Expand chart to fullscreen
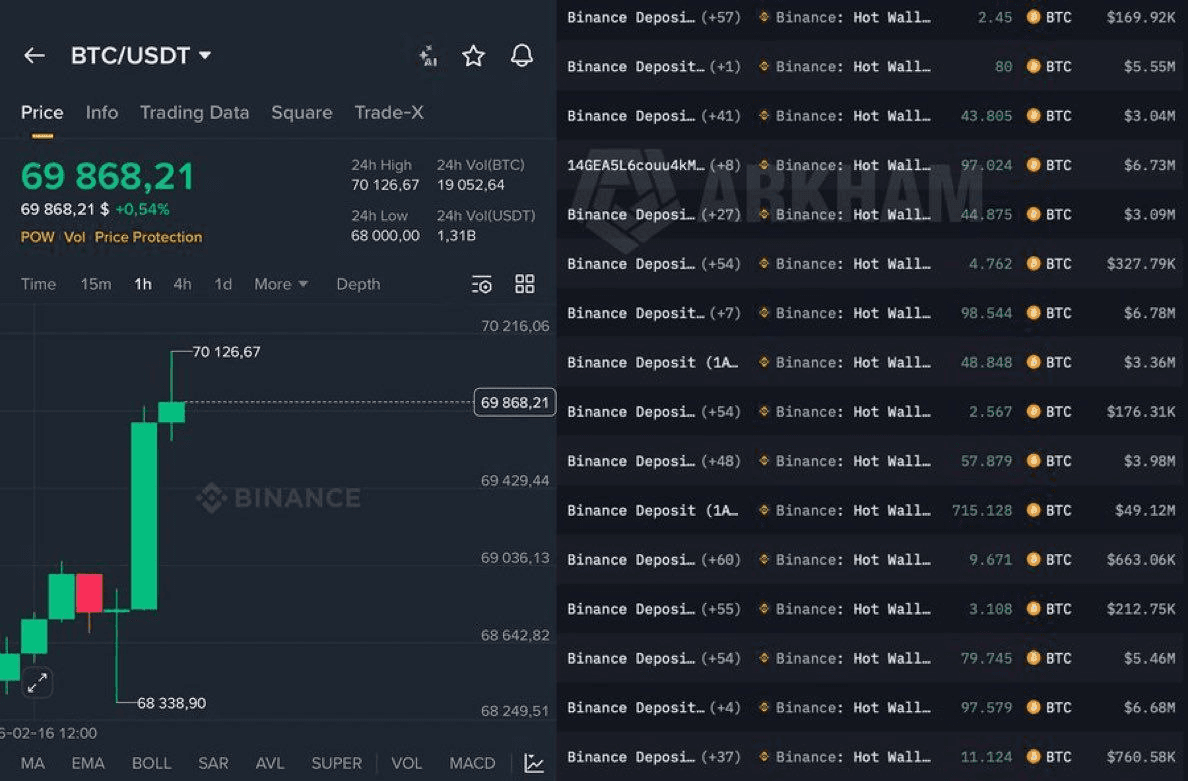 click(37, 684)
